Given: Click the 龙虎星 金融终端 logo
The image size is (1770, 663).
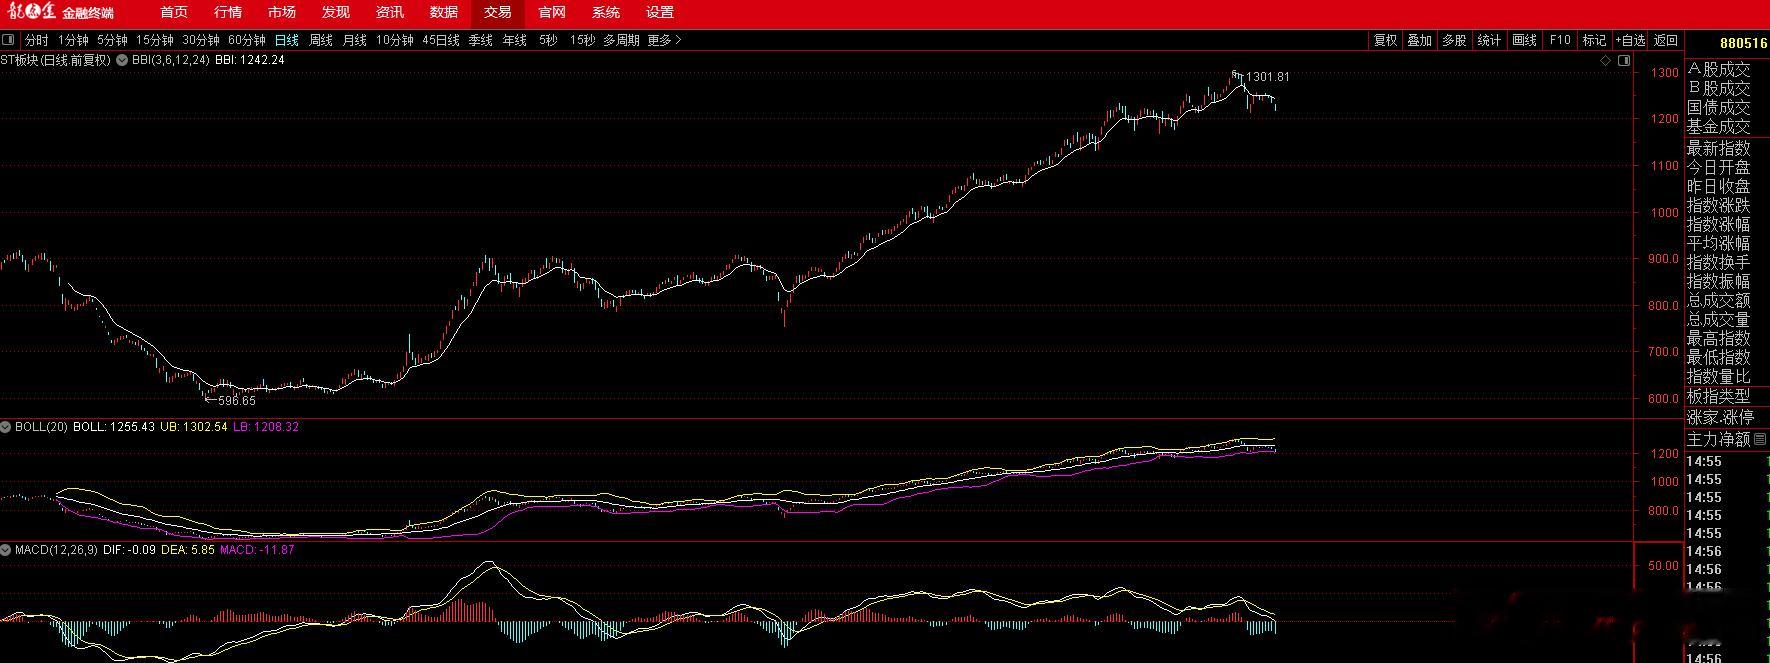Looking at the screenshot, I should pyautogui.click(x=59, y=13).
